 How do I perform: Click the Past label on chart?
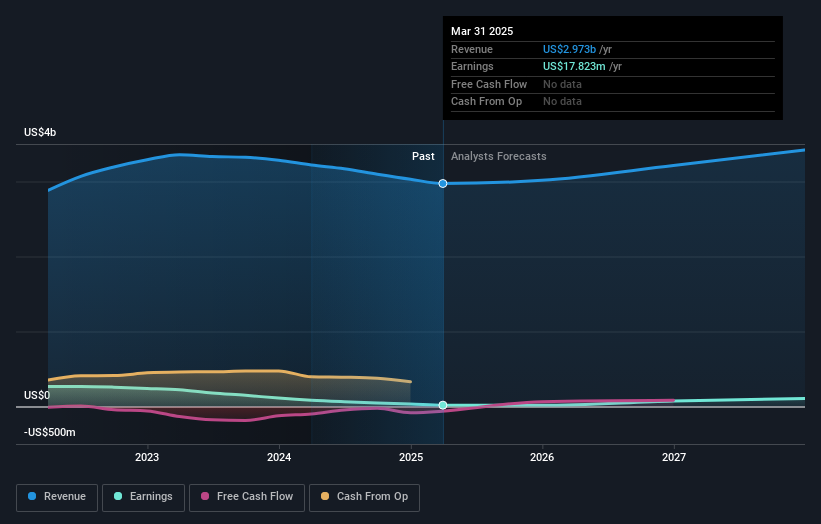pyautogui.click(x=423, y=156)
